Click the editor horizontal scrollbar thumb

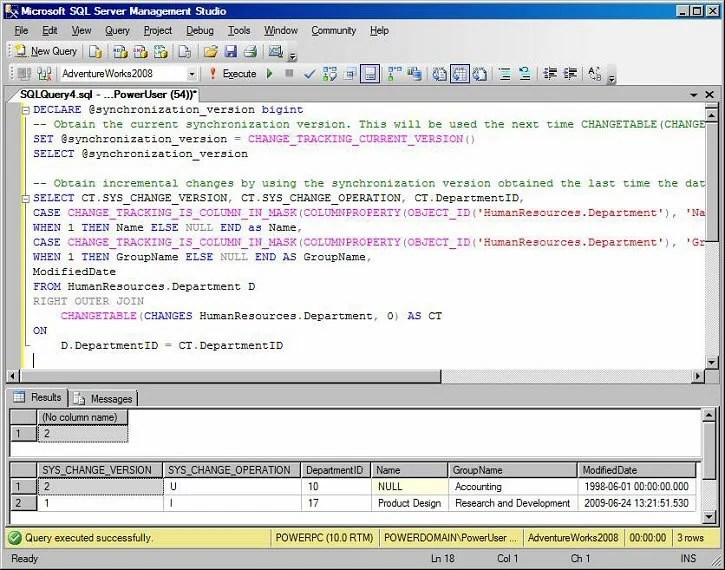230,376
